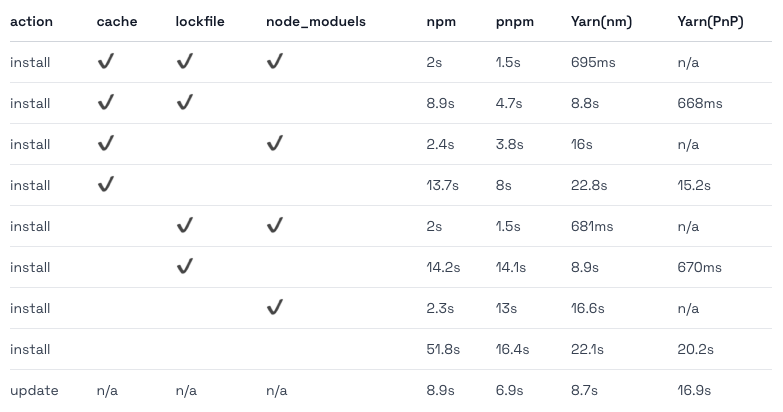Click the Yarn(PnP) column header
Image resolution: width=783 pixels, height=412 pixels.
click(710, 21)
